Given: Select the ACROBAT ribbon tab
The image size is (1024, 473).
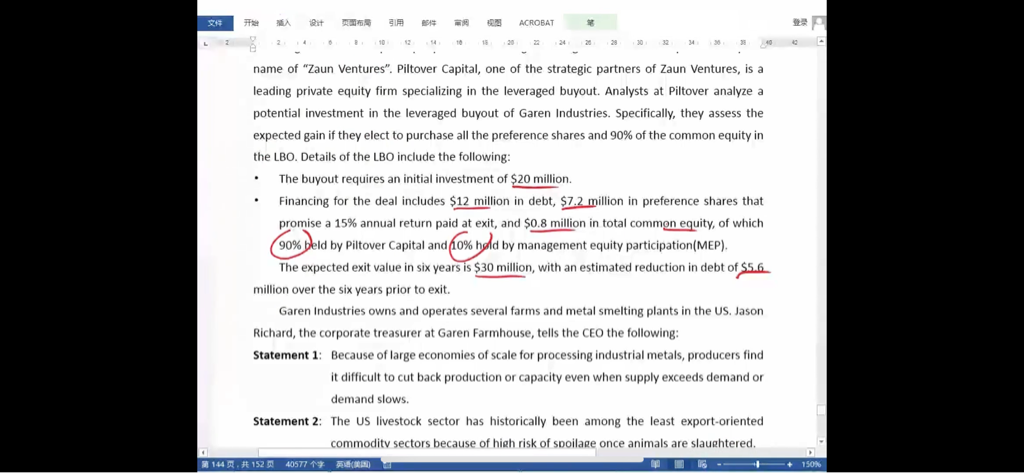Looking at the screenshot, I should click(536, 23).
